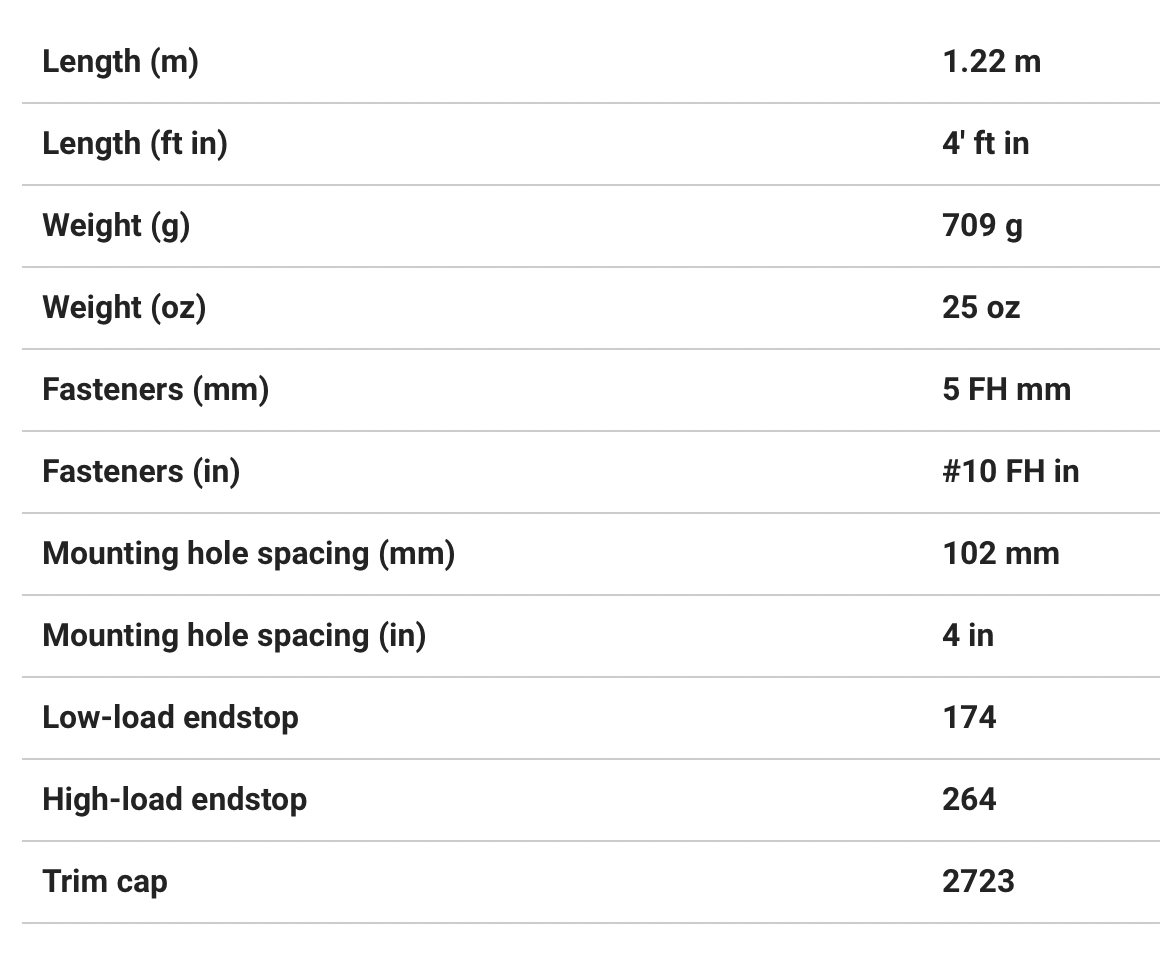
Task: Click the "Fasteners (mm)" label
Action: [155, 390]
